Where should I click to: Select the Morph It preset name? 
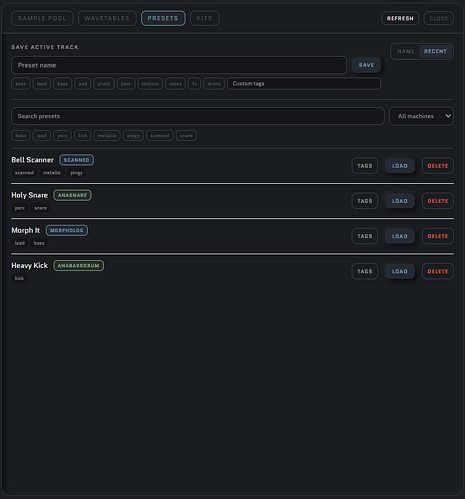tap(25, 230)
